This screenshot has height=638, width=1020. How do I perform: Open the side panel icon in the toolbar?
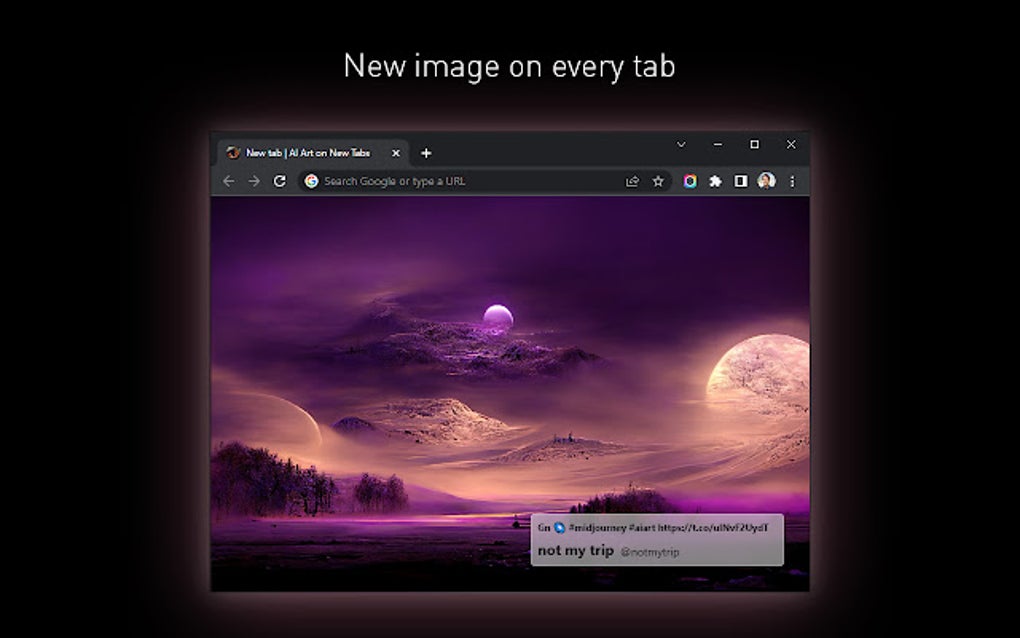(740, 181)
